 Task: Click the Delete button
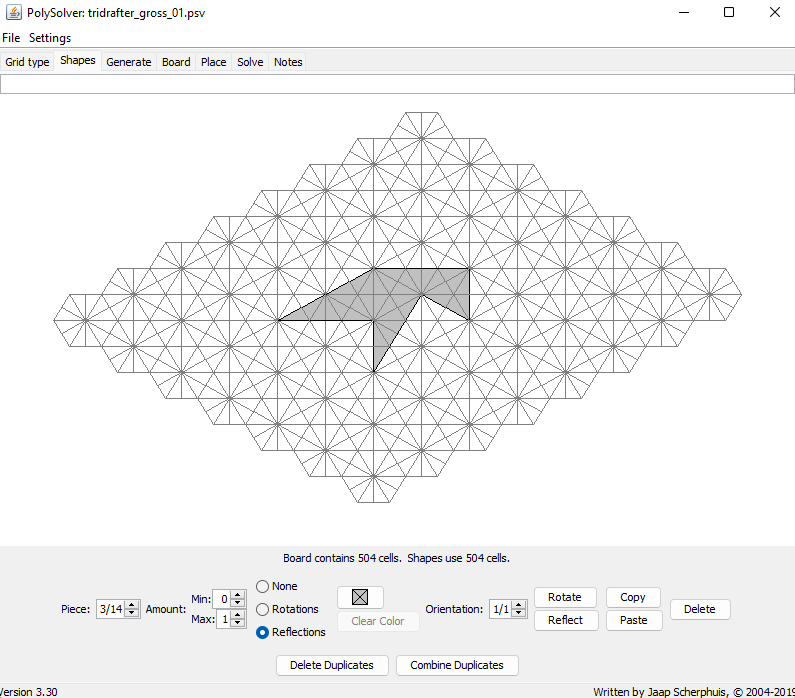point(700,609)
